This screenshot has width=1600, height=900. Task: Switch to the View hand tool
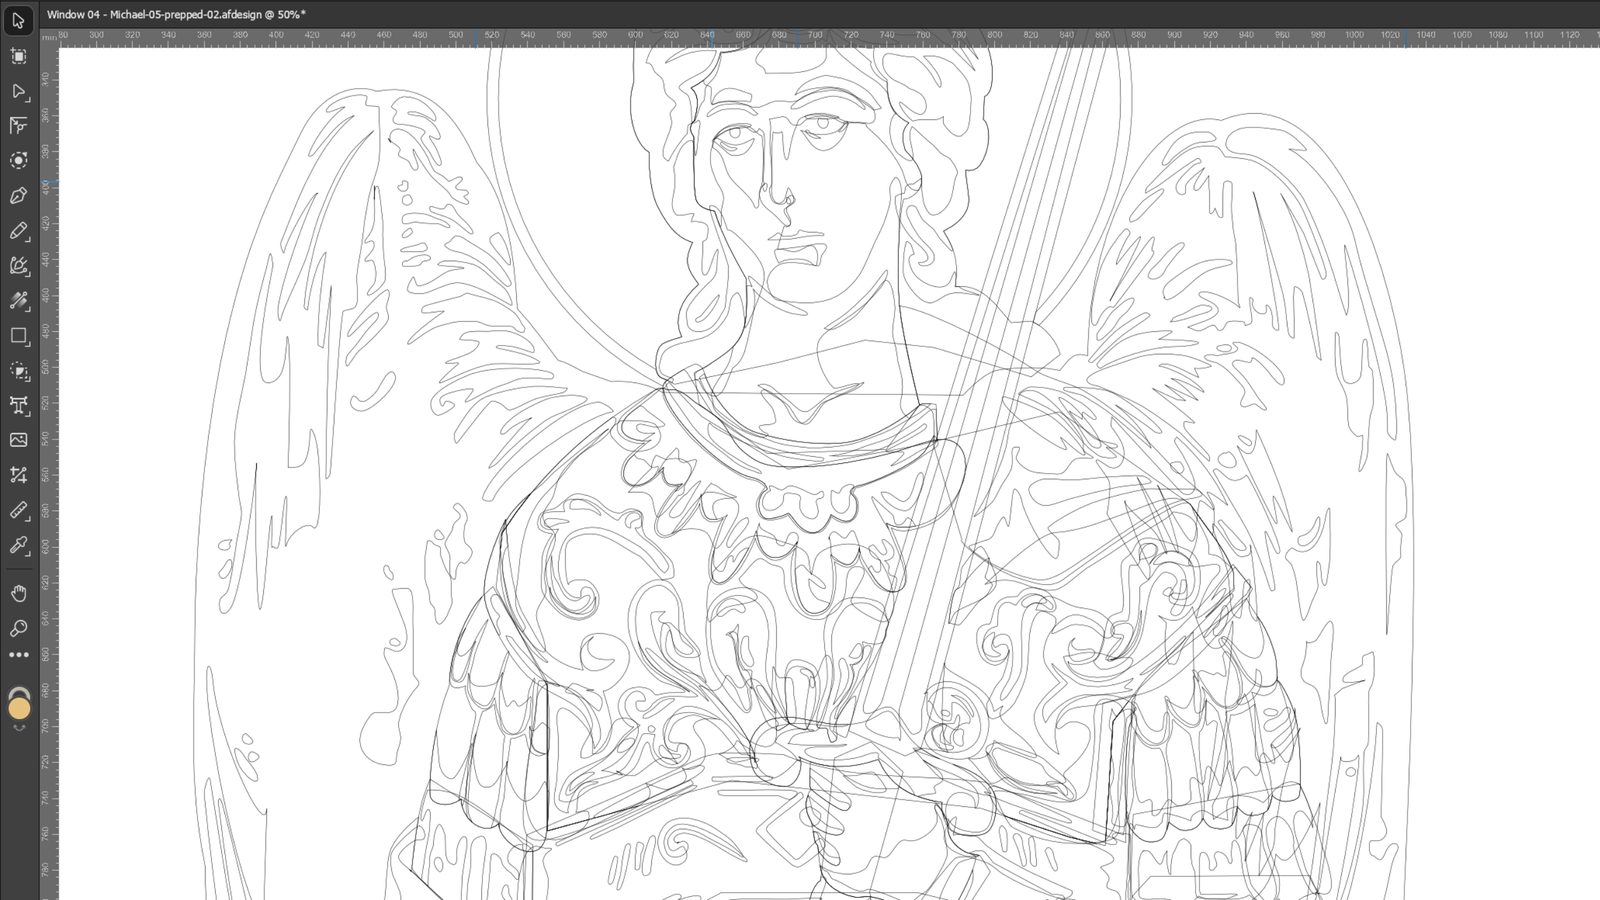[x=18, y=593]
